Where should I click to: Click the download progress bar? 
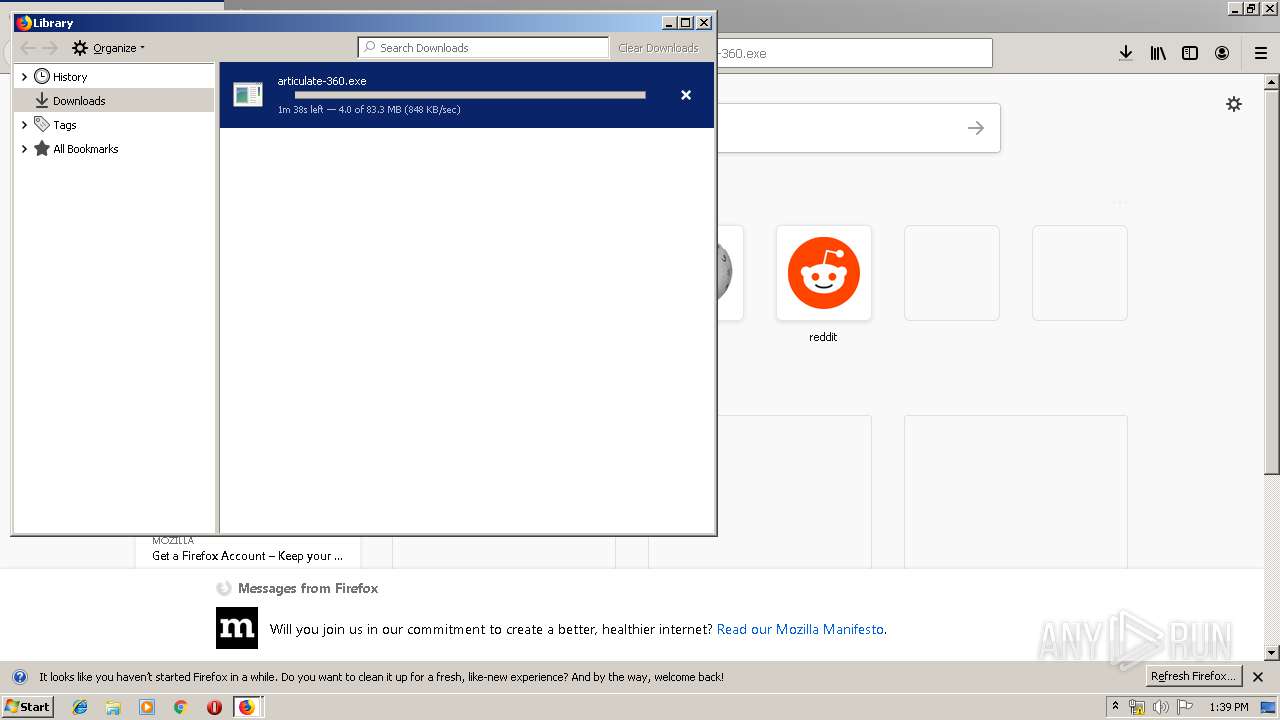470,95
